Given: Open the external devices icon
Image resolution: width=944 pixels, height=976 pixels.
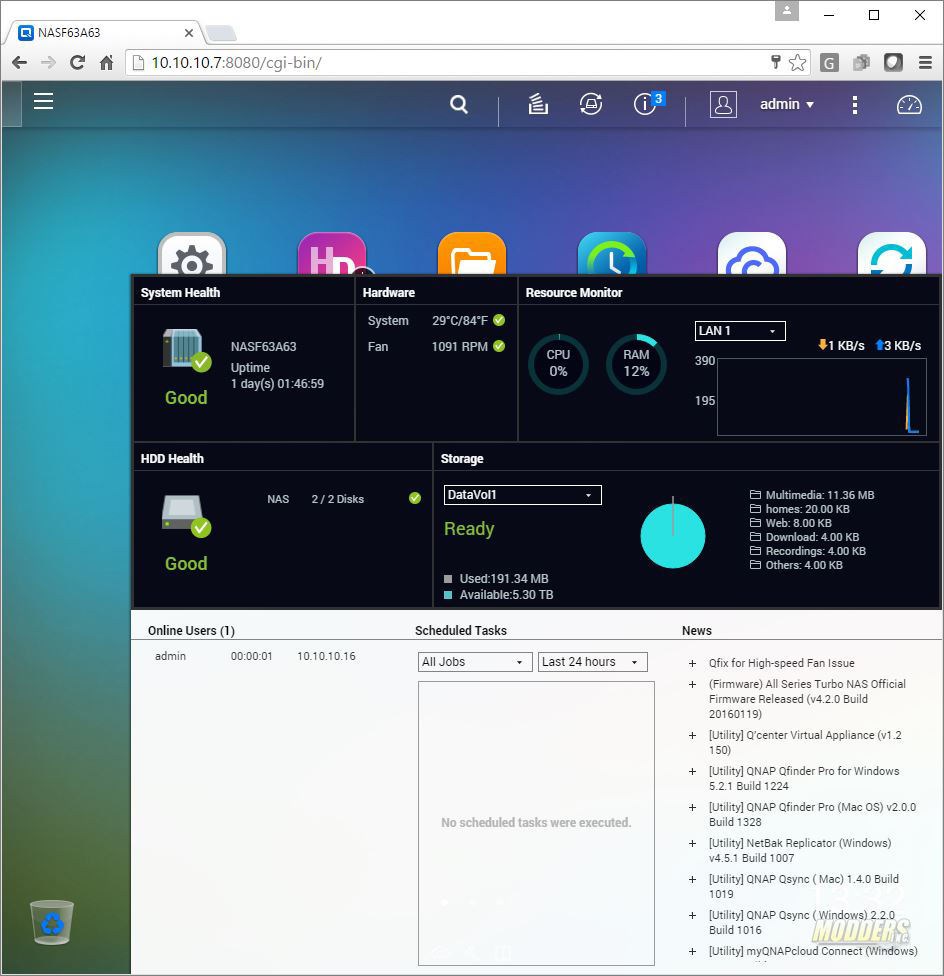Looking at the screenshot, I should pyautogui.click(x=591, y=104).
